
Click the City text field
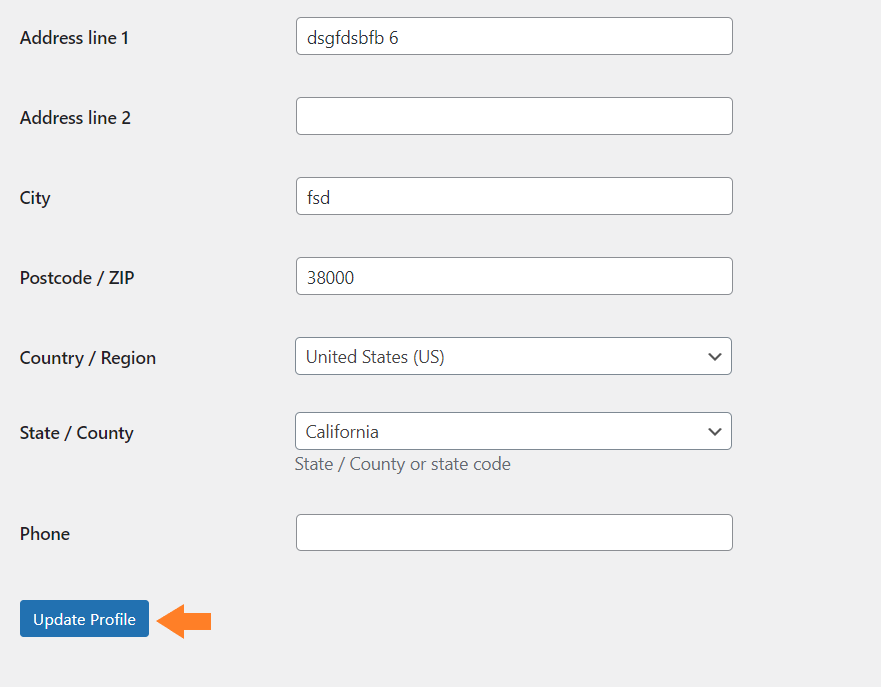pos(514,196)
